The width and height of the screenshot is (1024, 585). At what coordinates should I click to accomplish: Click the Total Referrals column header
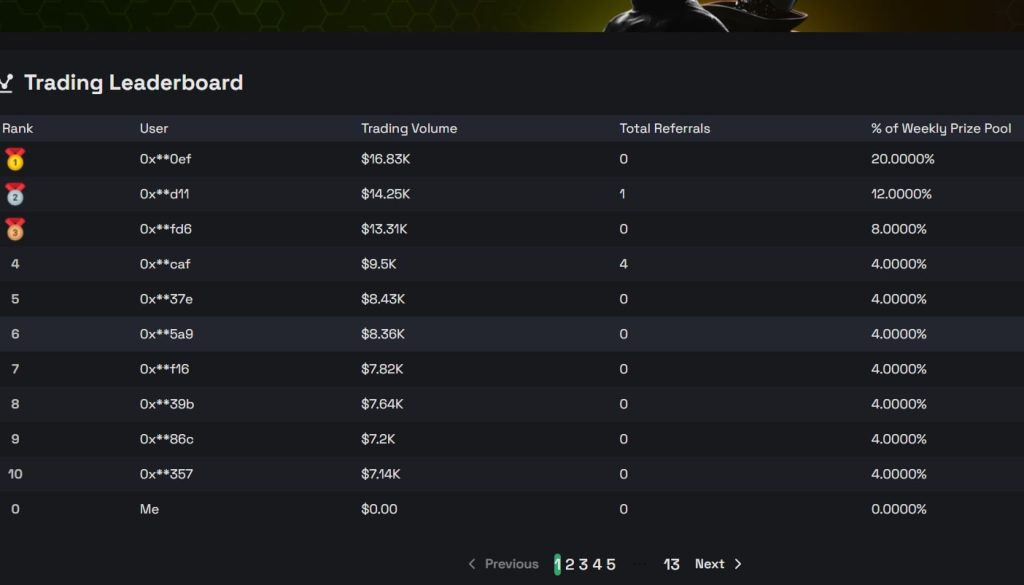(665, 128)
